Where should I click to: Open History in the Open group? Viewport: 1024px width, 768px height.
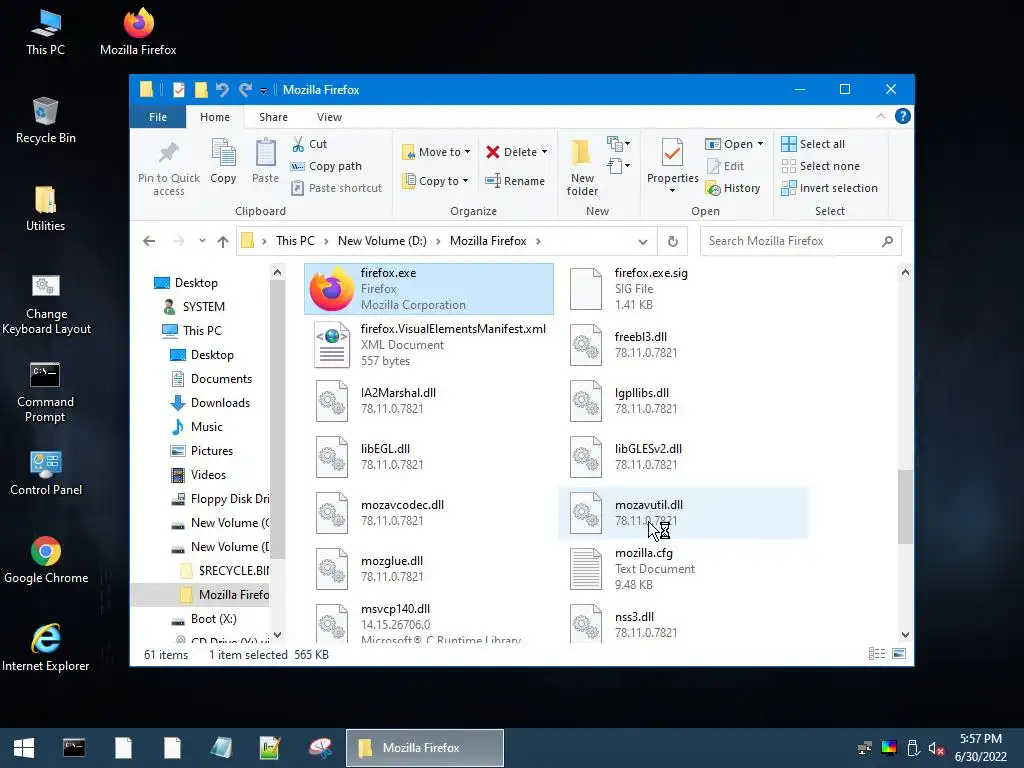click(733, 188)
